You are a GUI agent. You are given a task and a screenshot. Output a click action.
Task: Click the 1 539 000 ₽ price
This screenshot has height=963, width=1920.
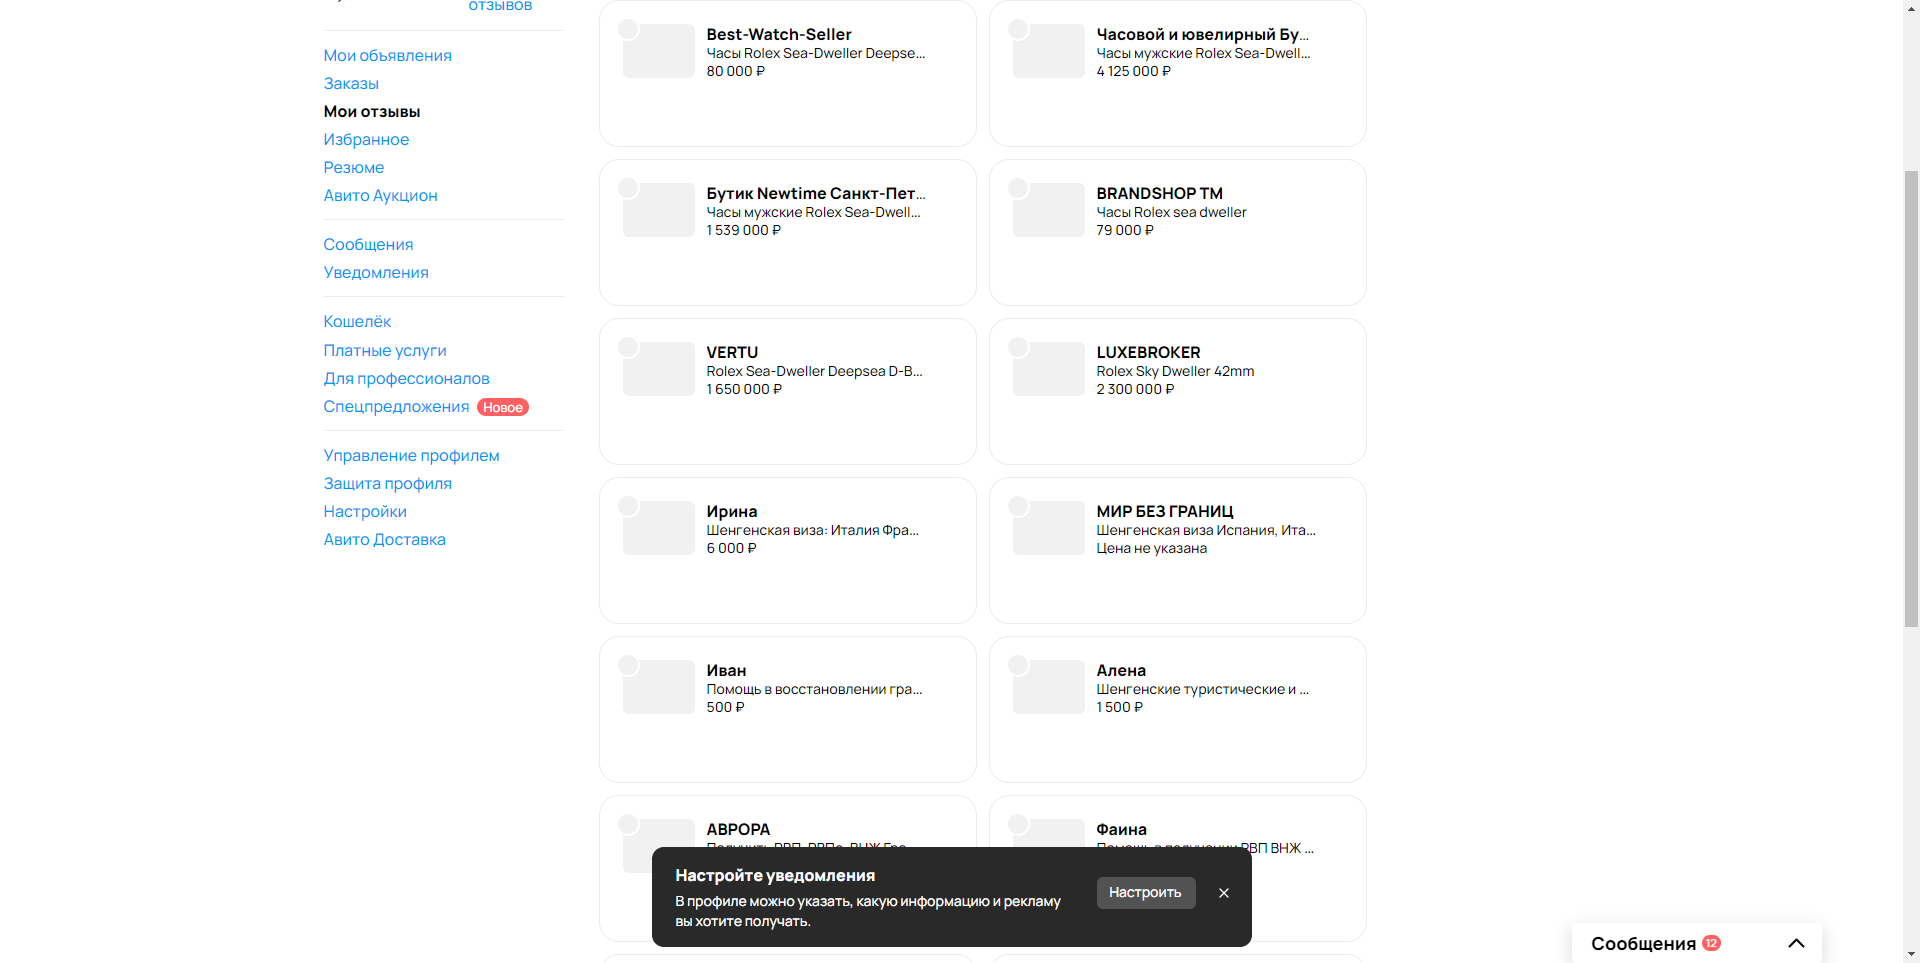[x=743, y=230]
